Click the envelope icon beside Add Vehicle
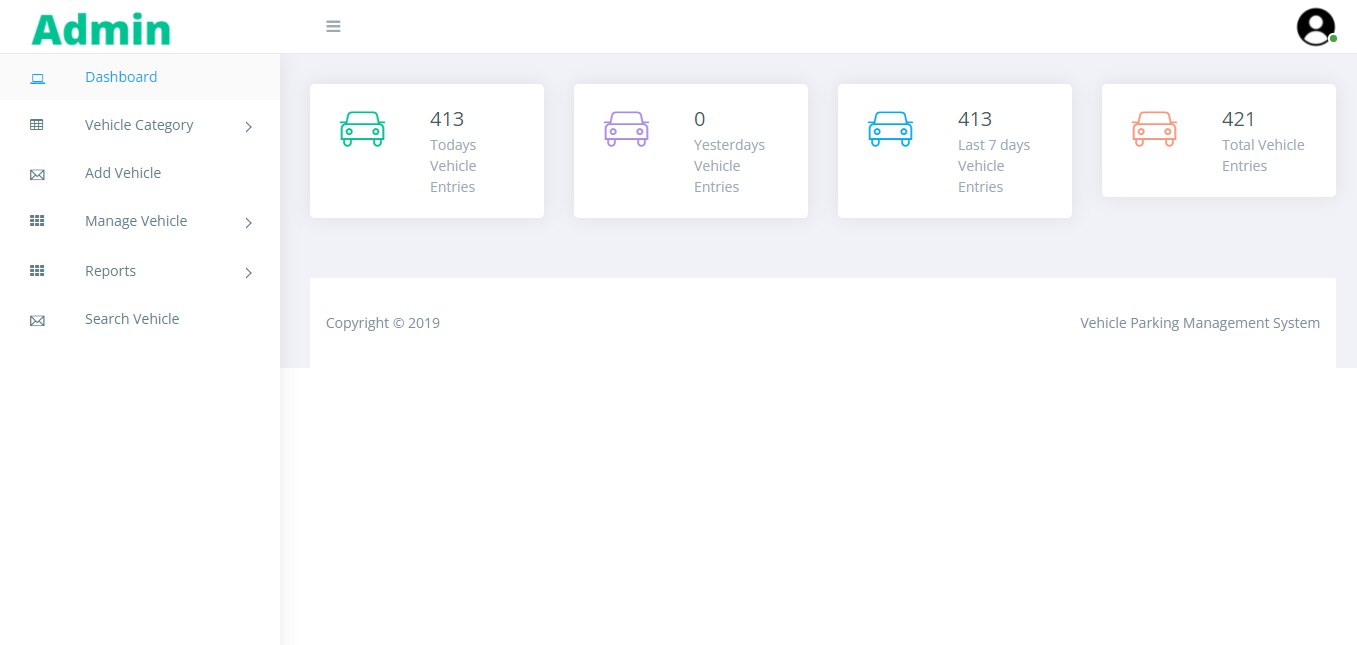 [x=37, y=174]
